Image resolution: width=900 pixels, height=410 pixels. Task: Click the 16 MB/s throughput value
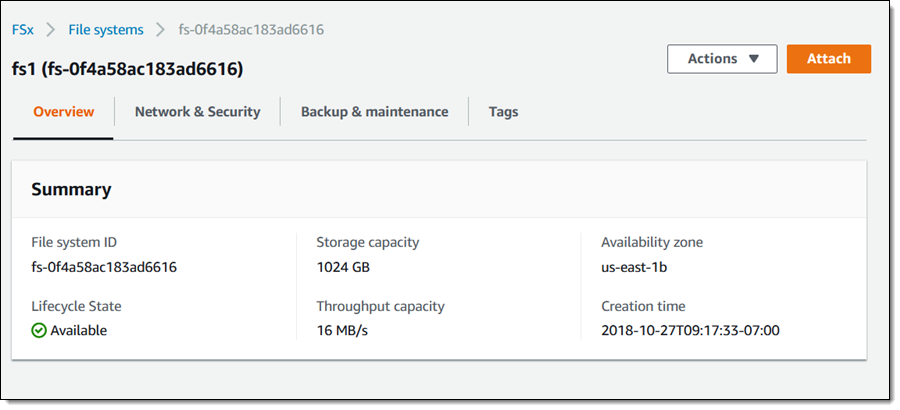[x=342, y=330]
